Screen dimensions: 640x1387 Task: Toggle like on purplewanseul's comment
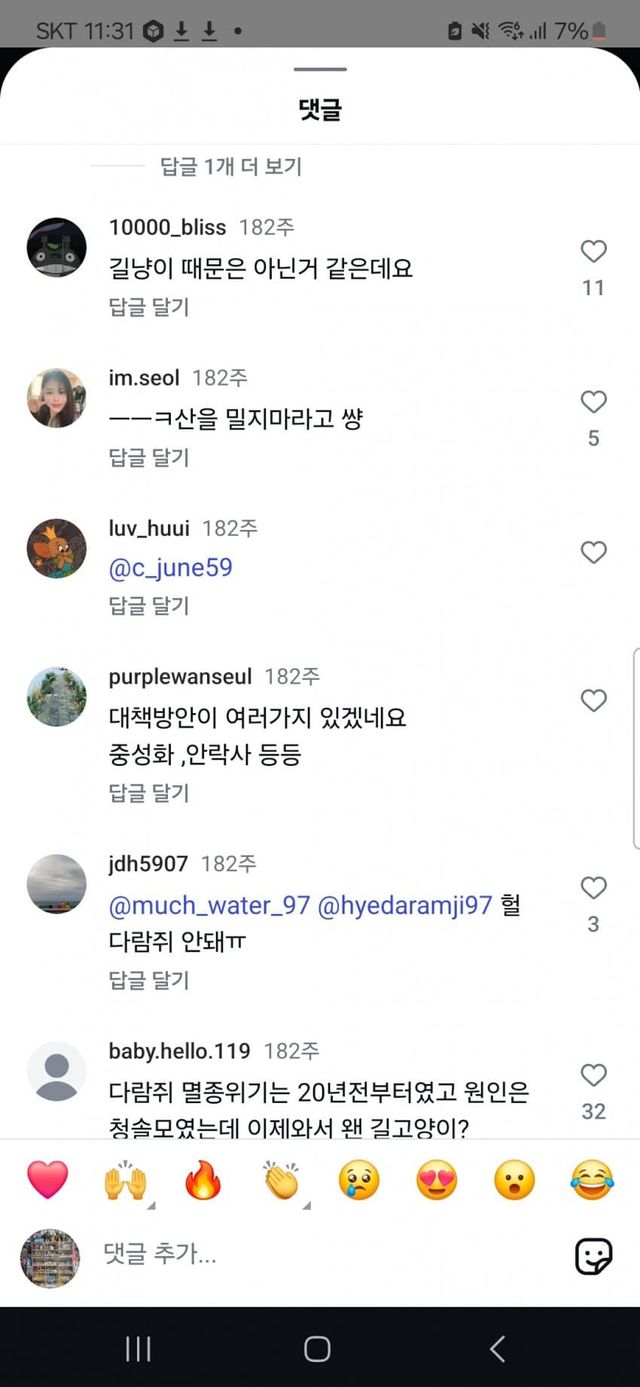click(593, 701)
